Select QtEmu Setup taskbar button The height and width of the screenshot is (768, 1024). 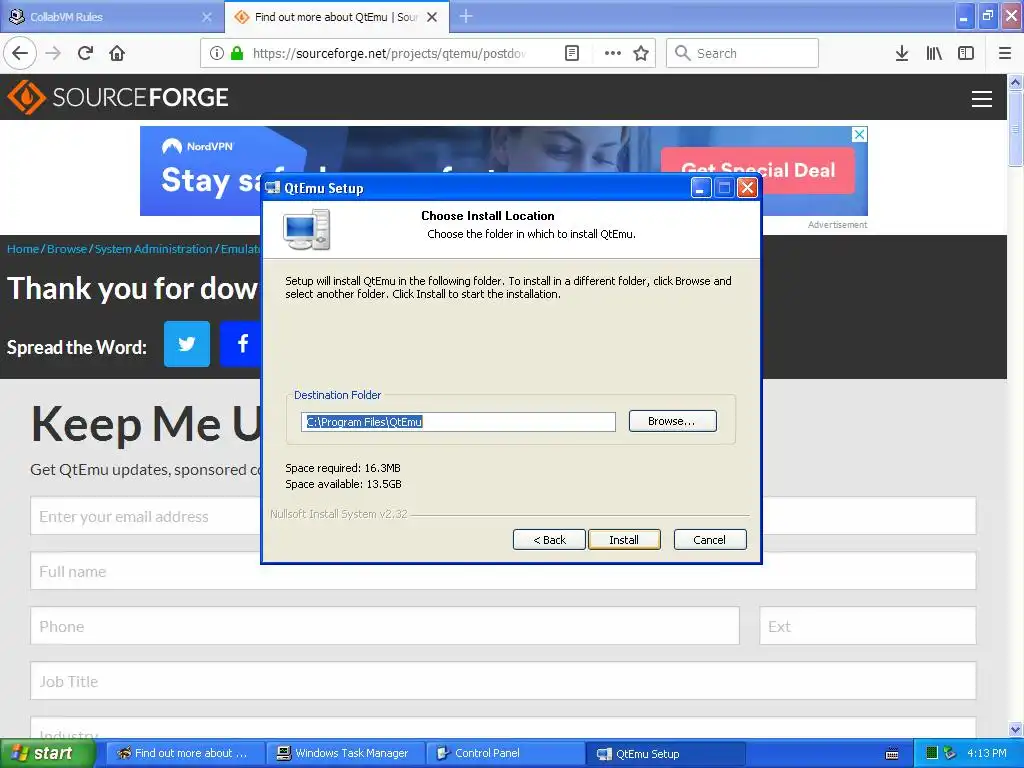(x=666, y=753)
